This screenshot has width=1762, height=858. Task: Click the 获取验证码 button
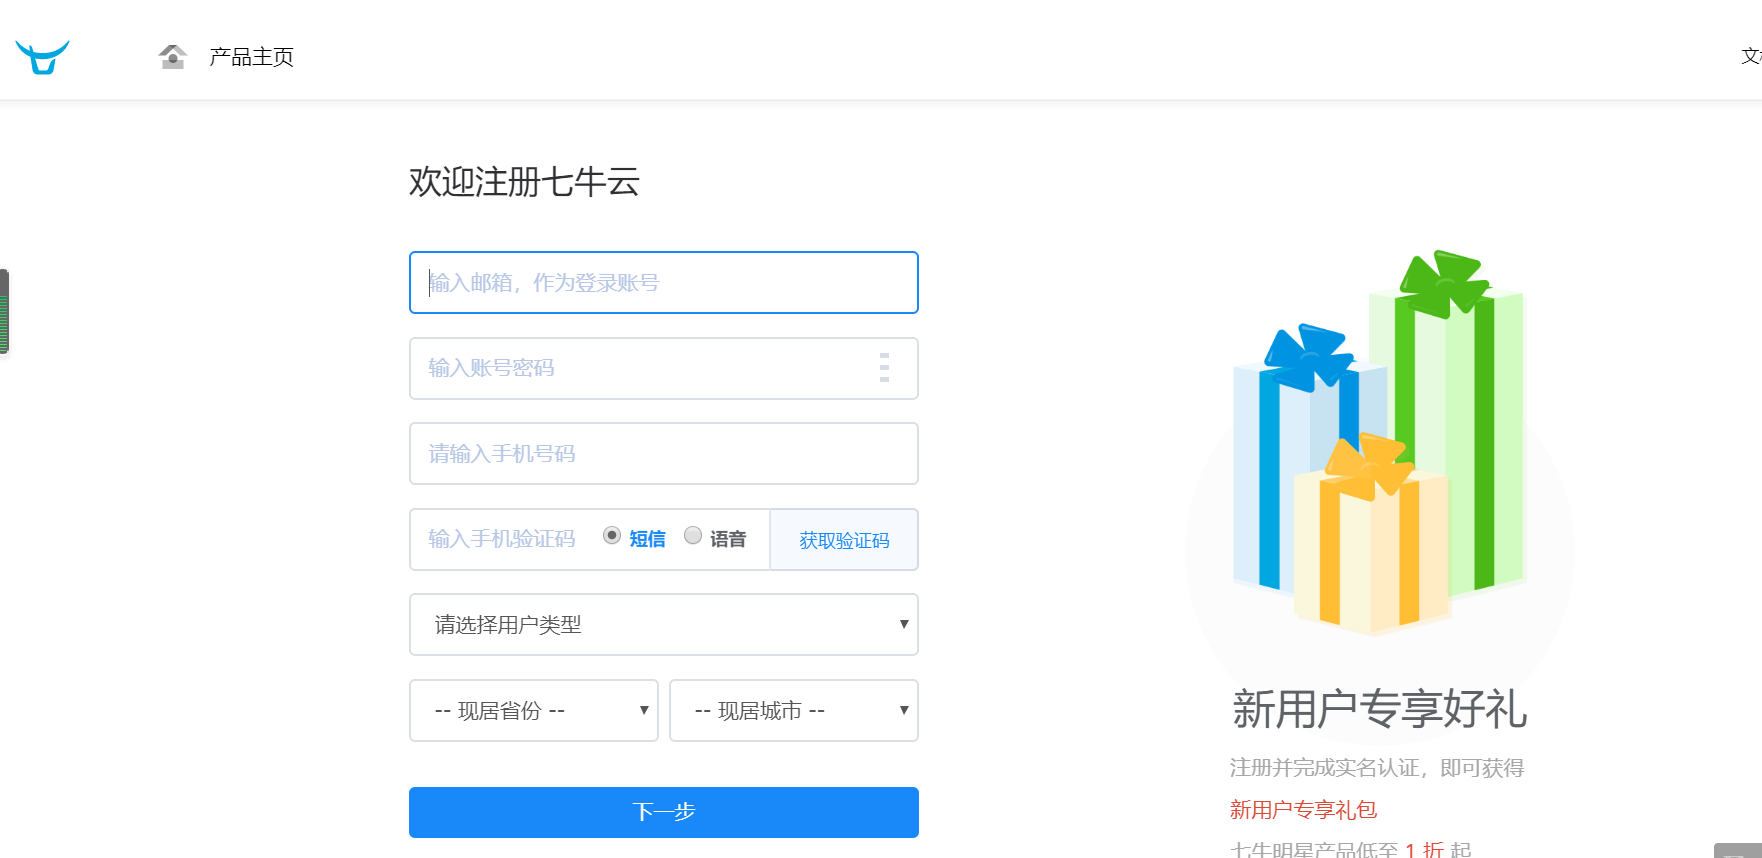click(844, 540)
